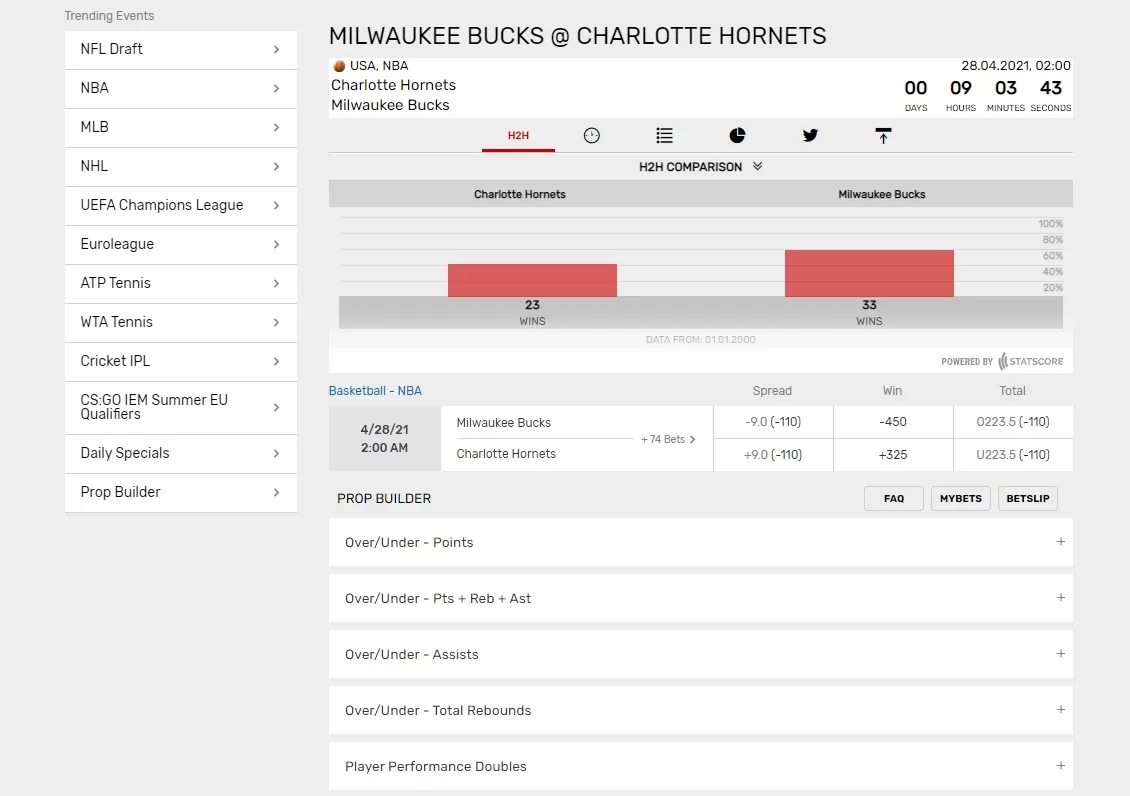Select total under U223.5 (-110)
1130x796 pixels.
pos(1013,455)
